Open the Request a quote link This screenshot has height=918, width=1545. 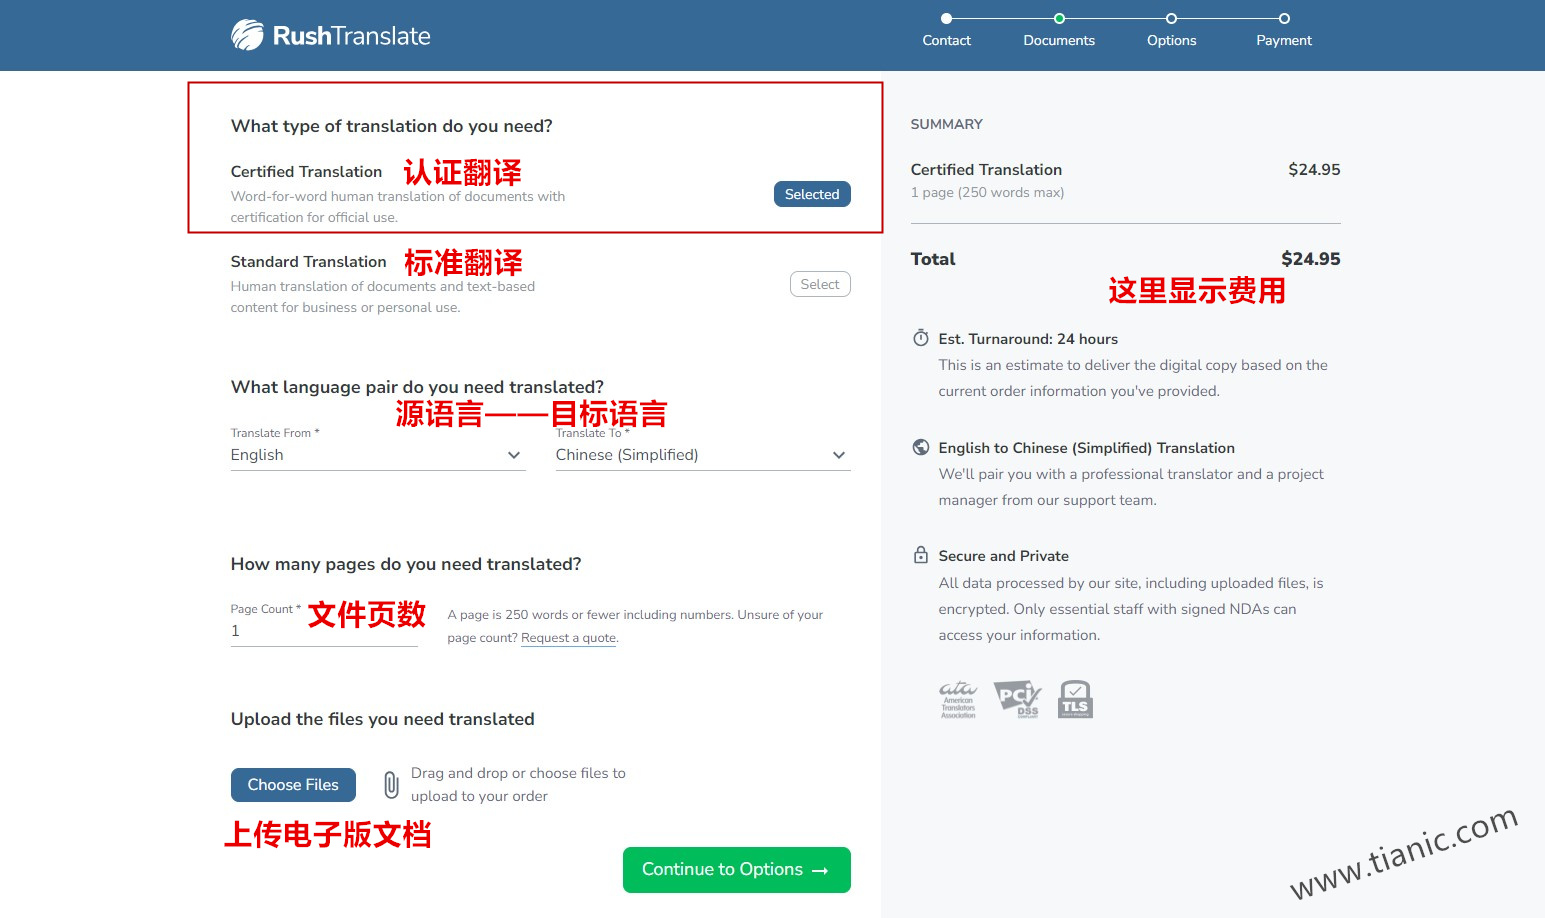[568, 638]
